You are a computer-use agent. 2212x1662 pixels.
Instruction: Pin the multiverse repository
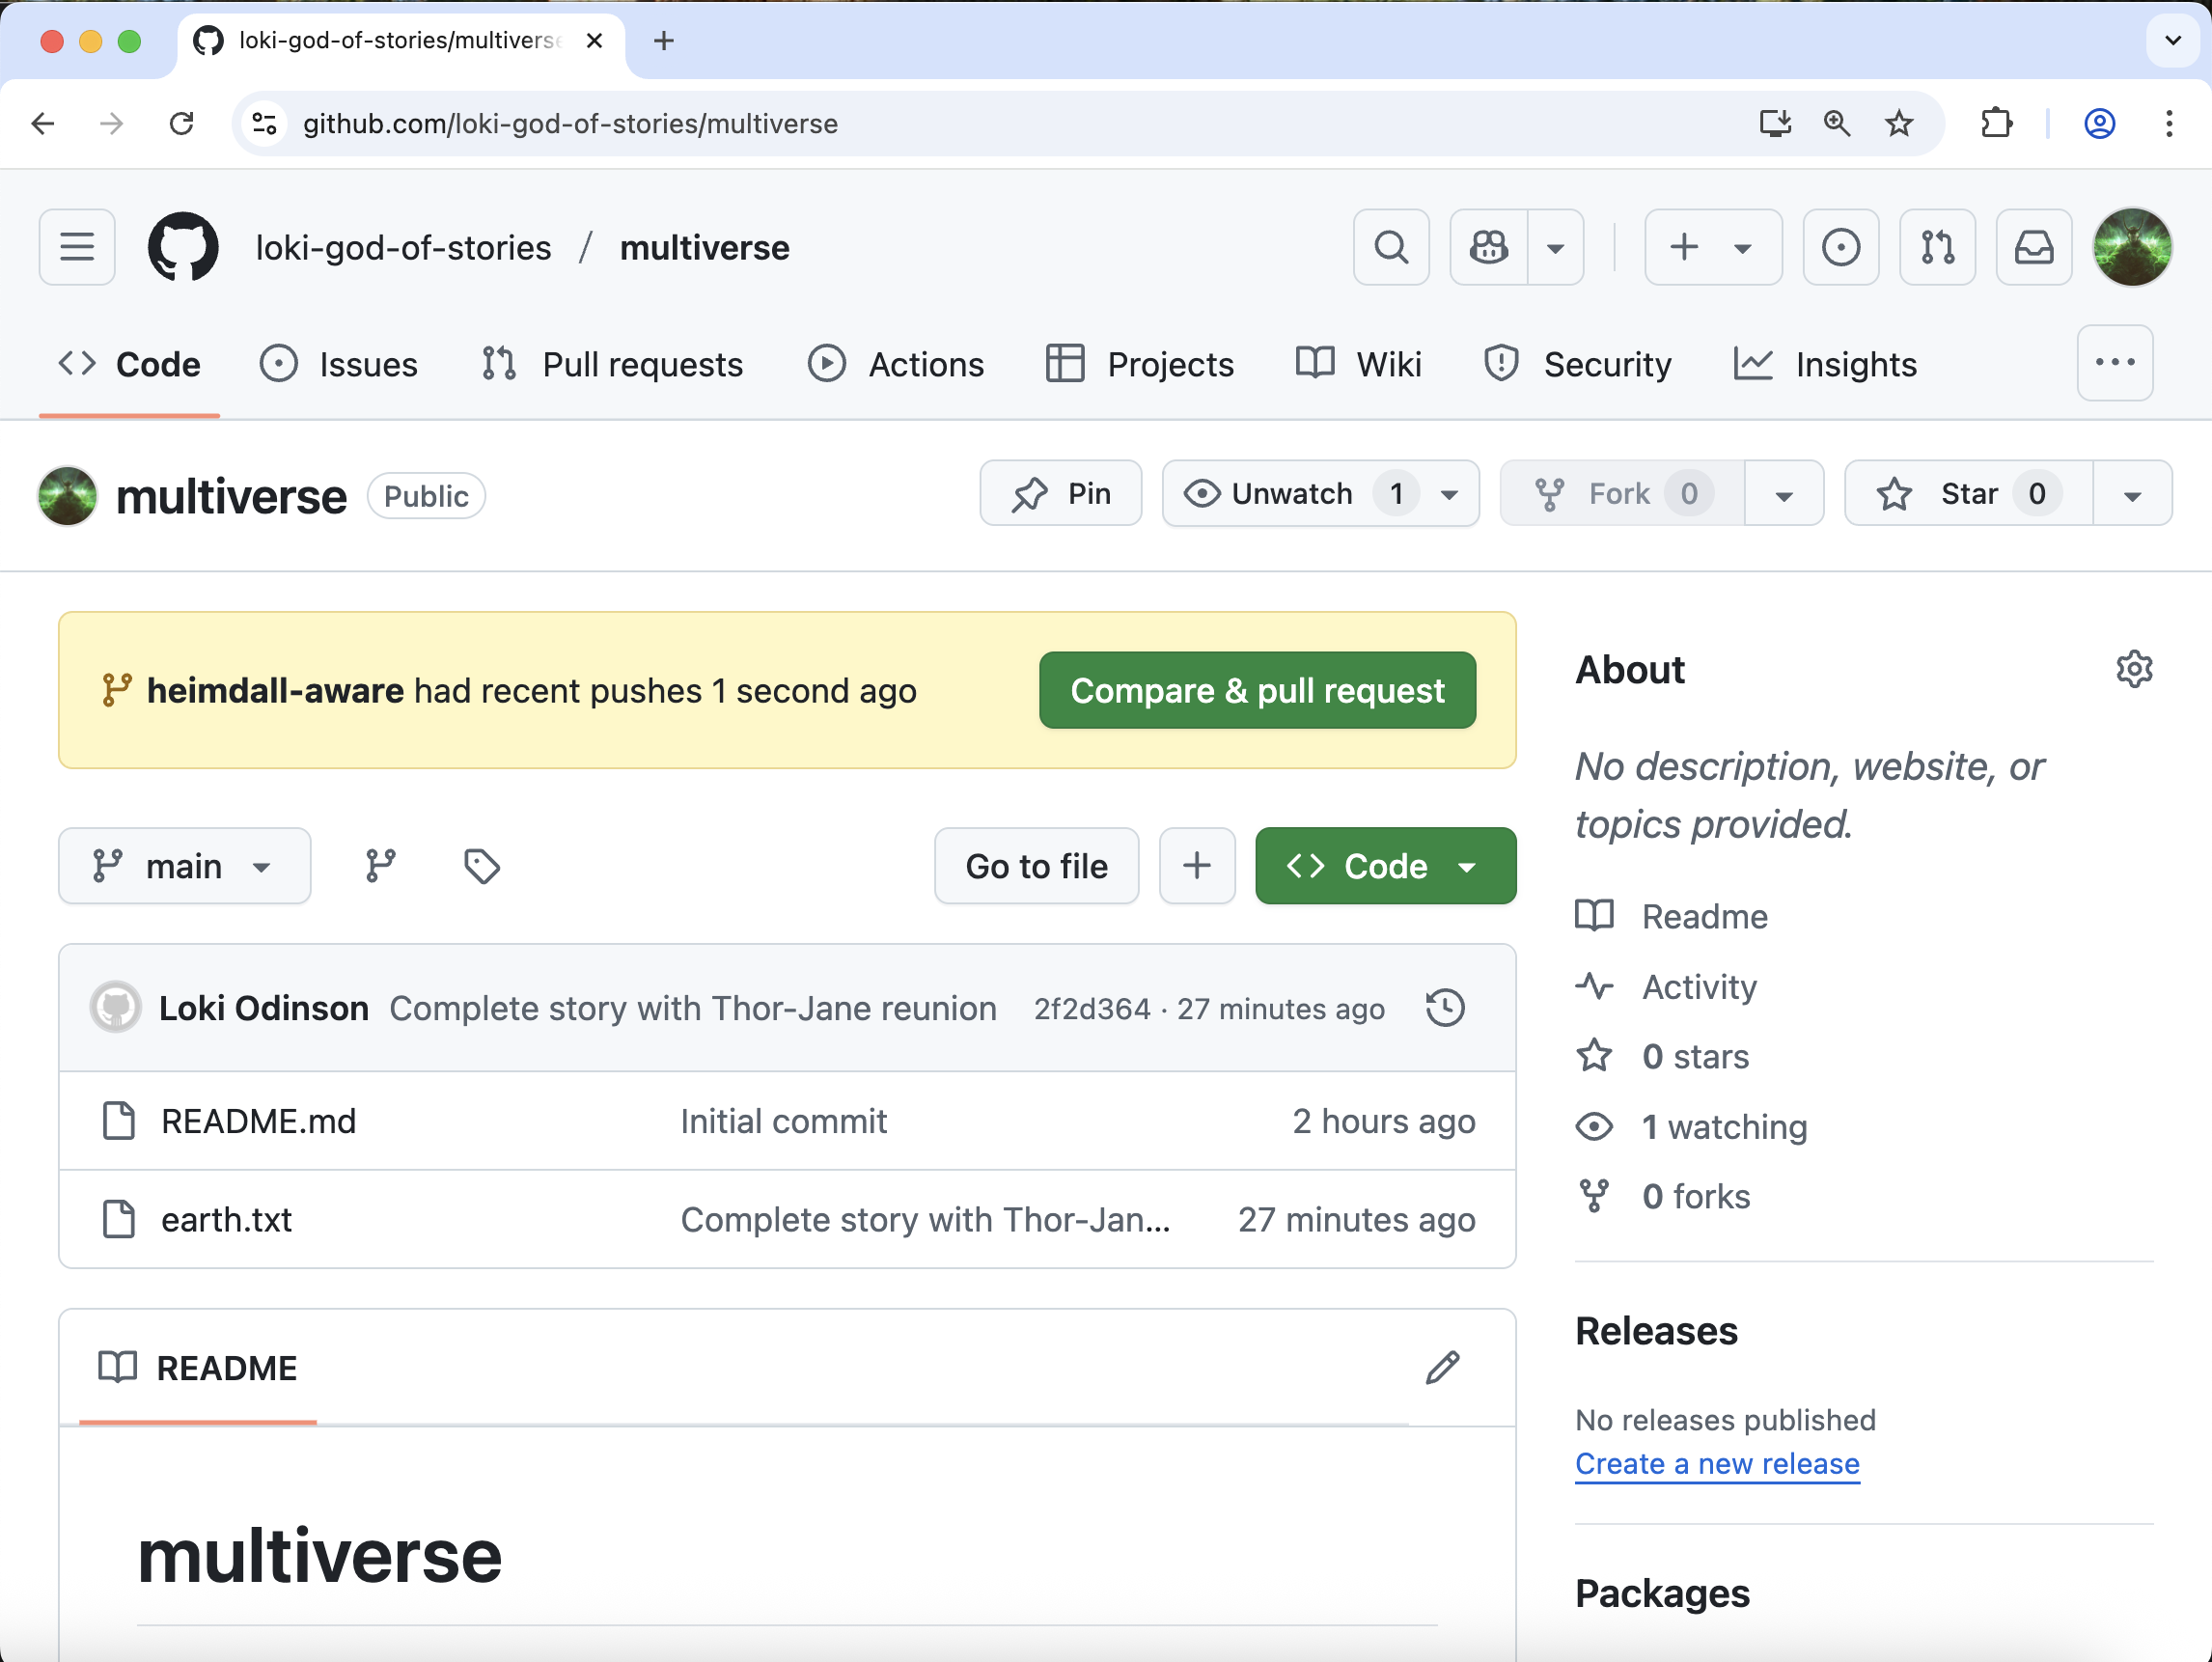(x=1060, y=494)
